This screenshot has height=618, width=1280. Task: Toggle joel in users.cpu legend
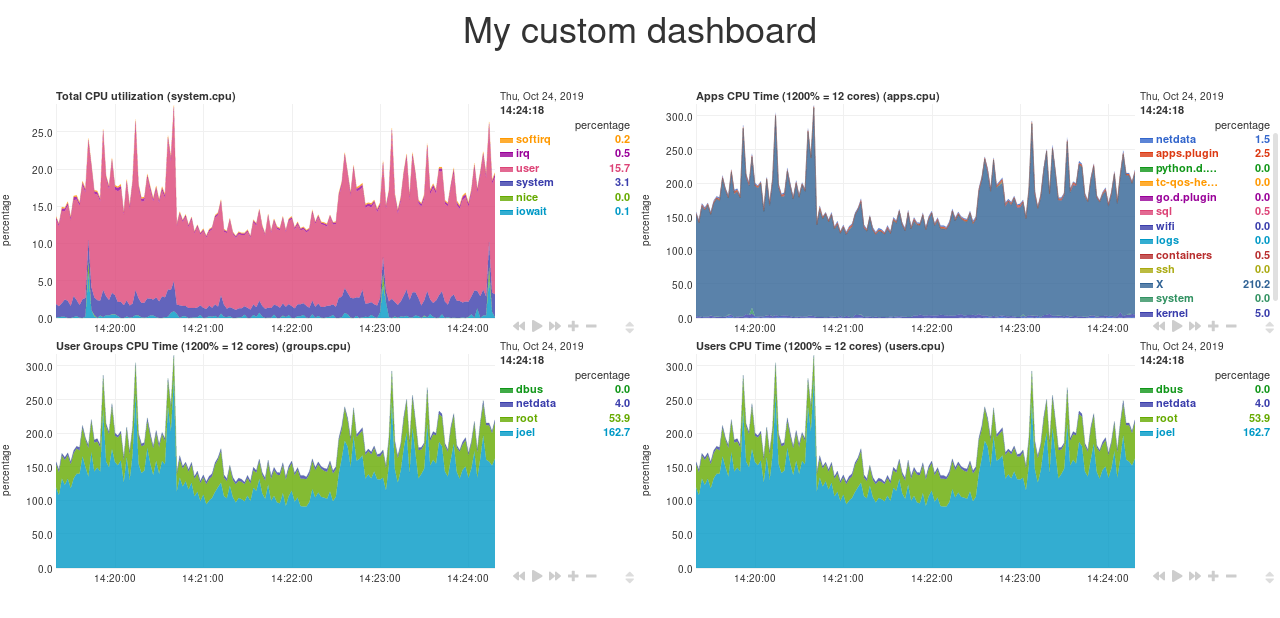tap(1165, 433)
